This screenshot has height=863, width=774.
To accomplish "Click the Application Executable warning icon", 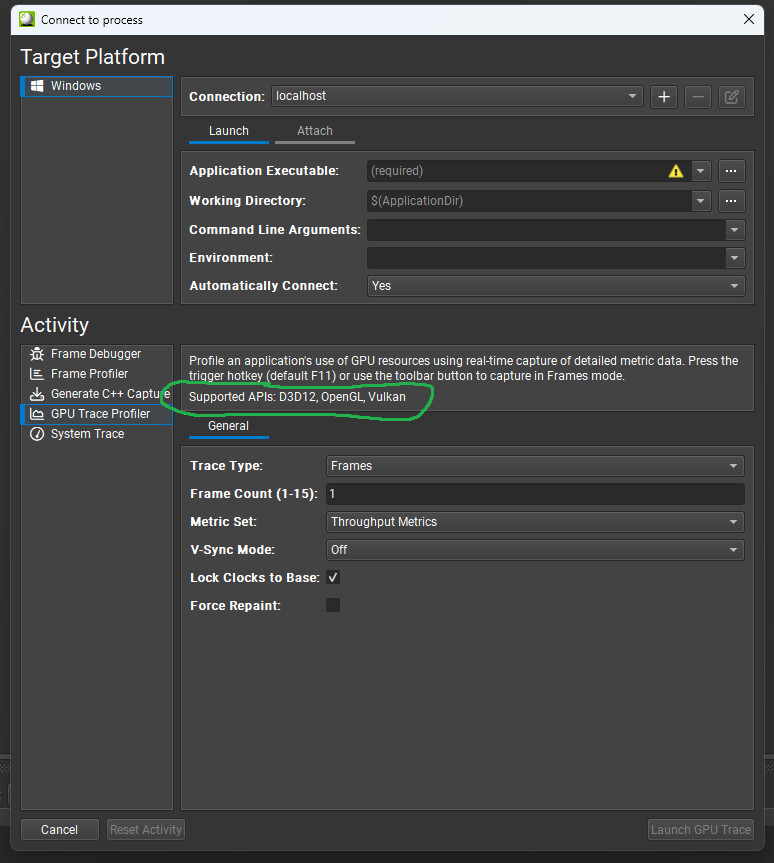I will click(x=676, y=171).
